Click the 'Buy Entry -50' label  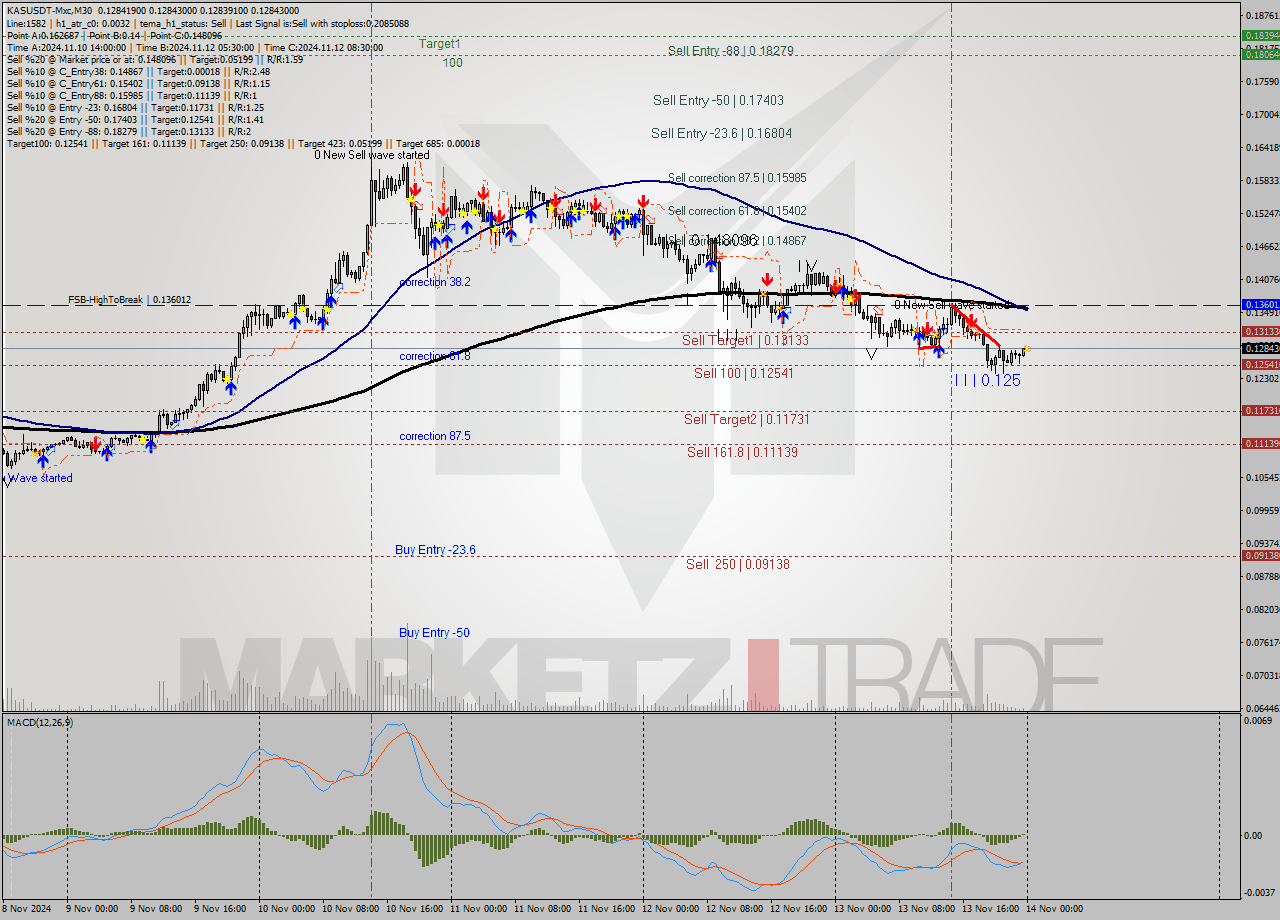(434, 633)
